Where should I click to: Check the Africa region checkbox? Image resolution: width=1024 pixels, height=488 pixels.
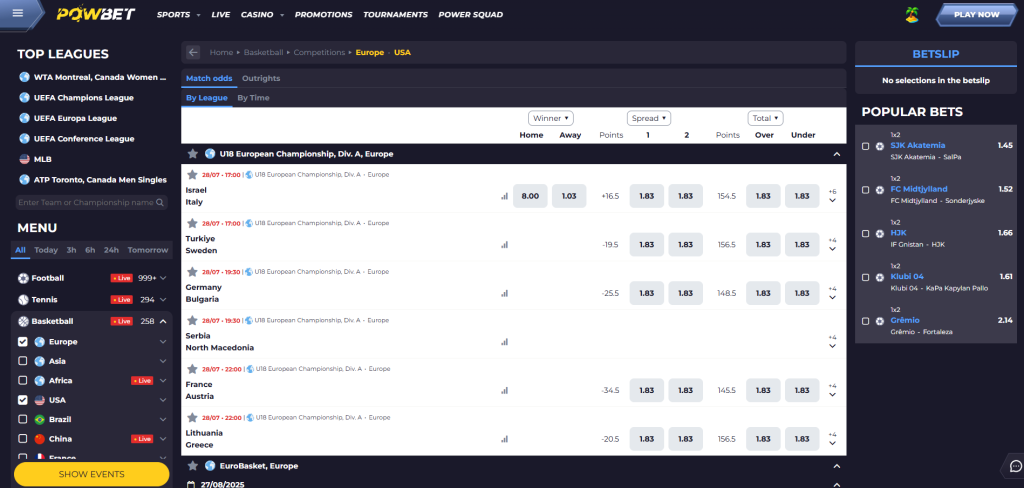coord(23,380)
